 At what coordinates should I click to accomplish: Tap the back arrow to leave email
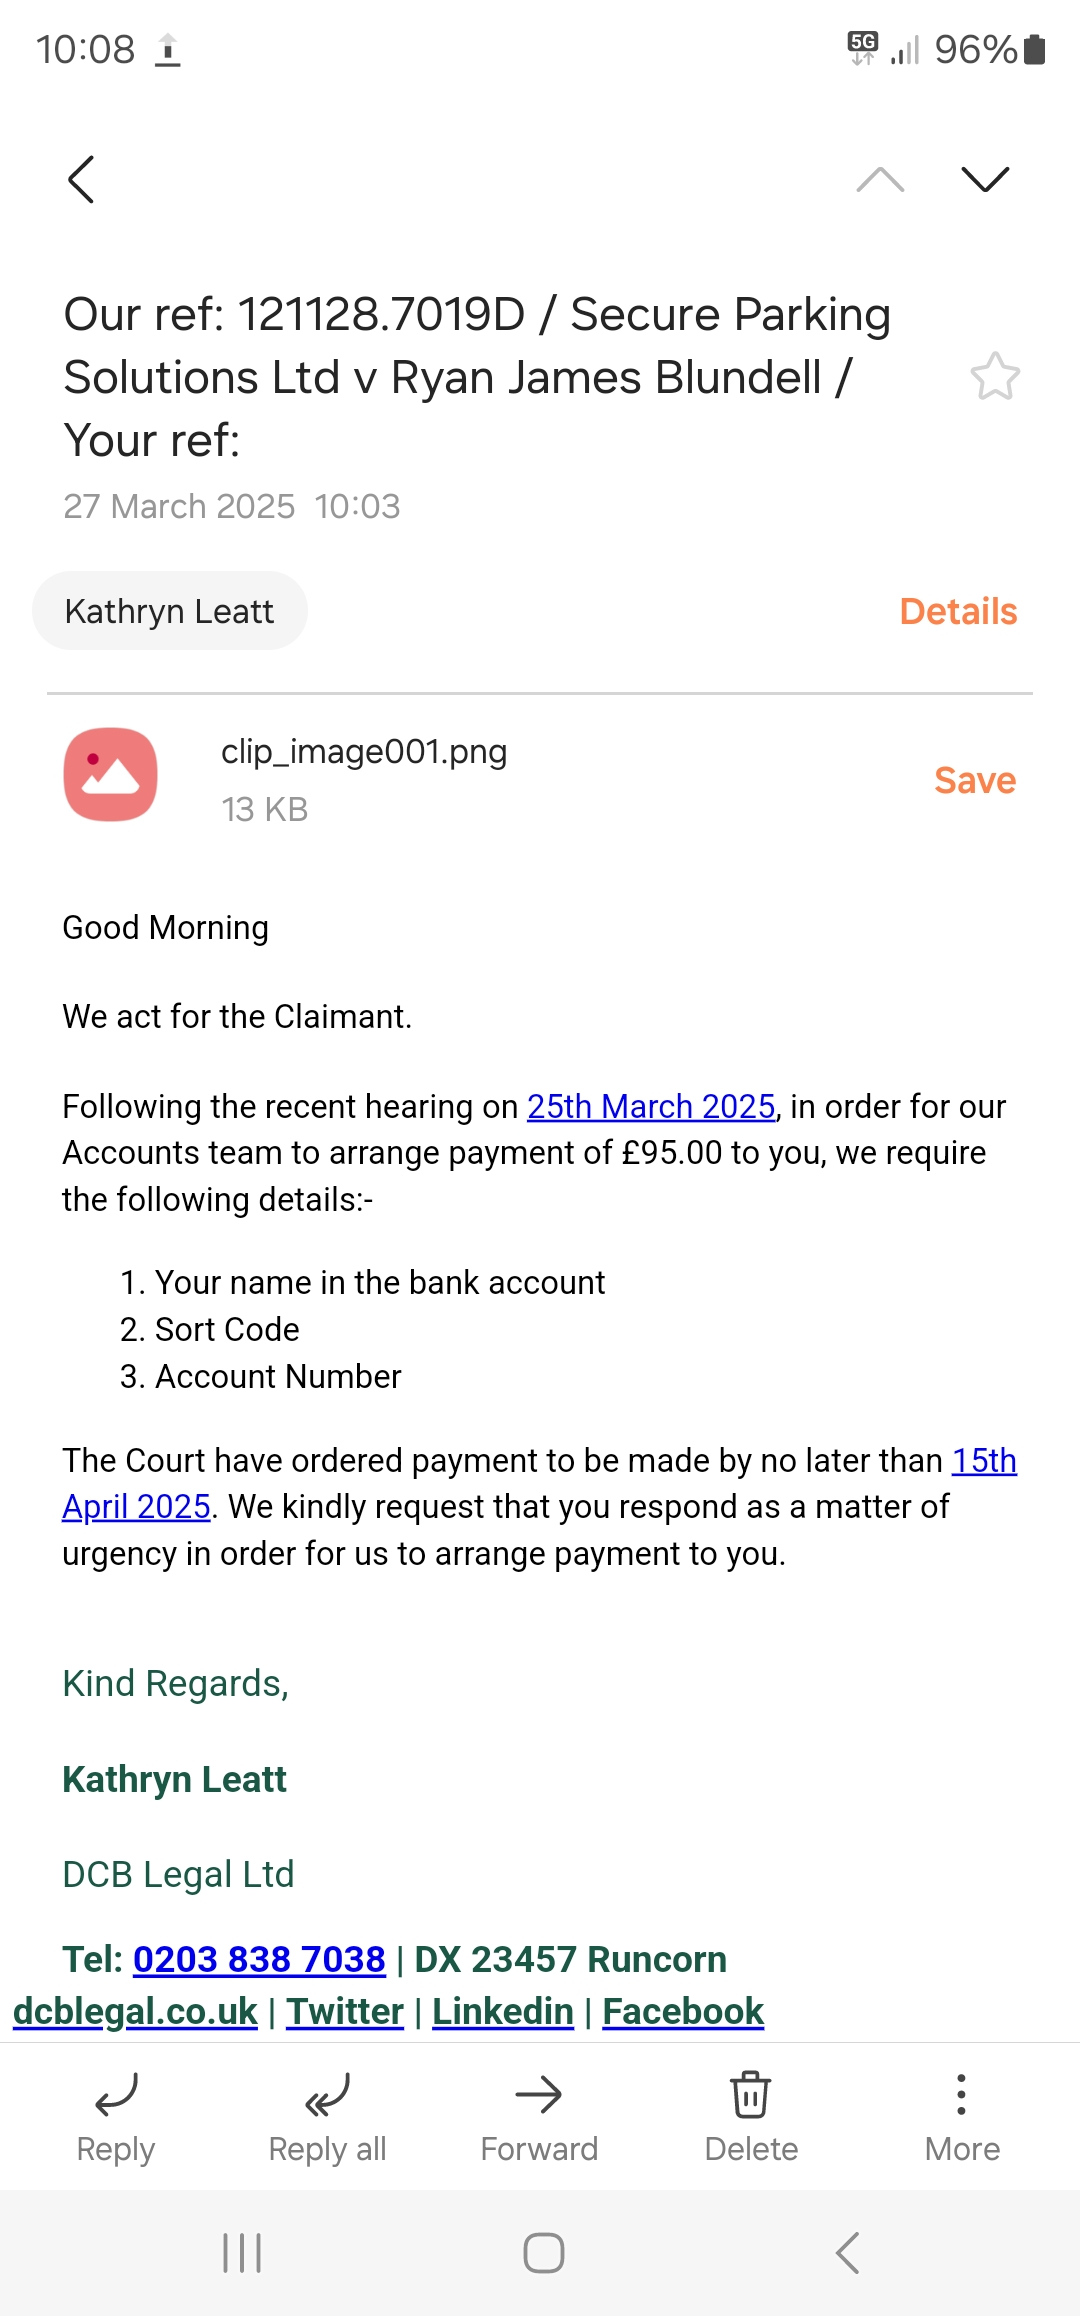click(81, 180)
